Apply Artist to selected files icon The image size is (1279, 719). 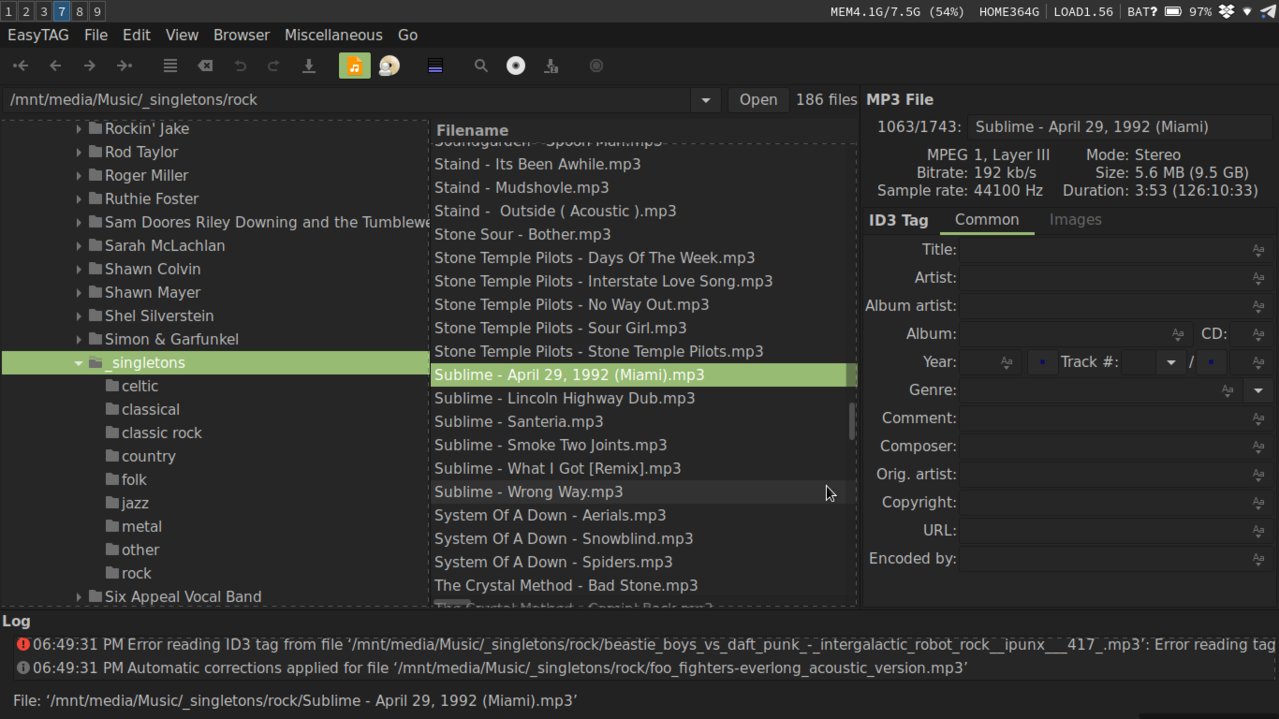coord(1258,278)
